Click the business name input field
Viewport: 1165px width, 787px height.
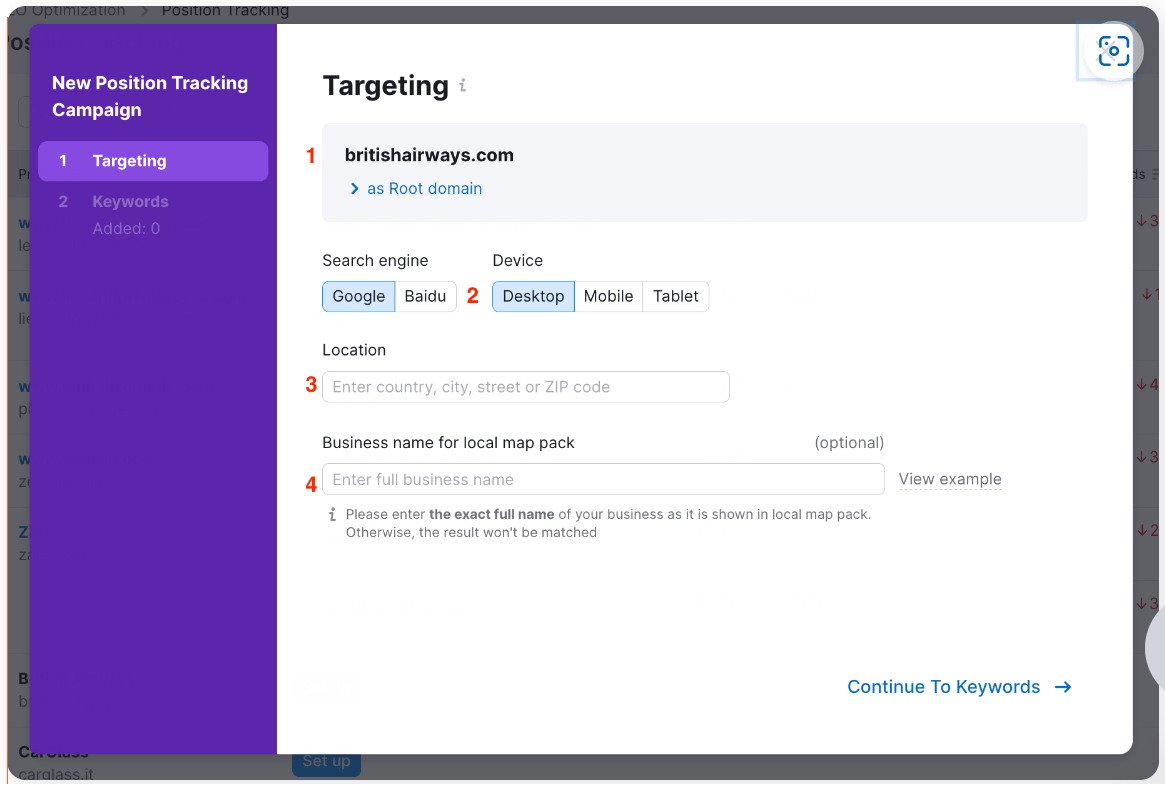(x=602, y=479)
